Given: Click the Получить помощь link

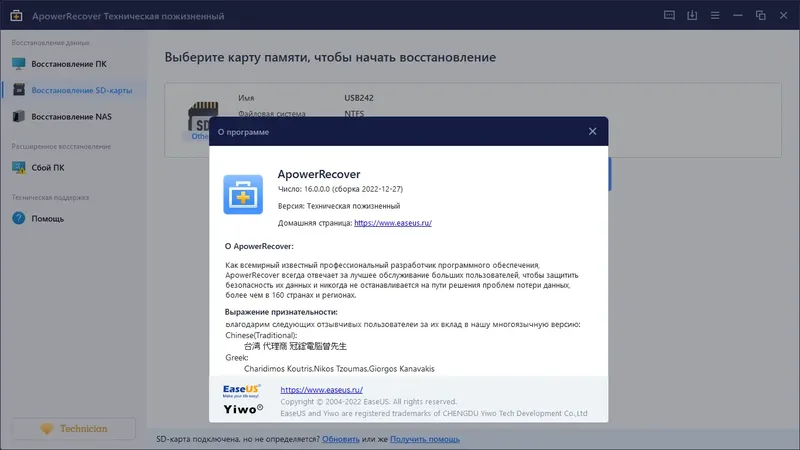Looking at the screenshot, I should pos(424,439).
